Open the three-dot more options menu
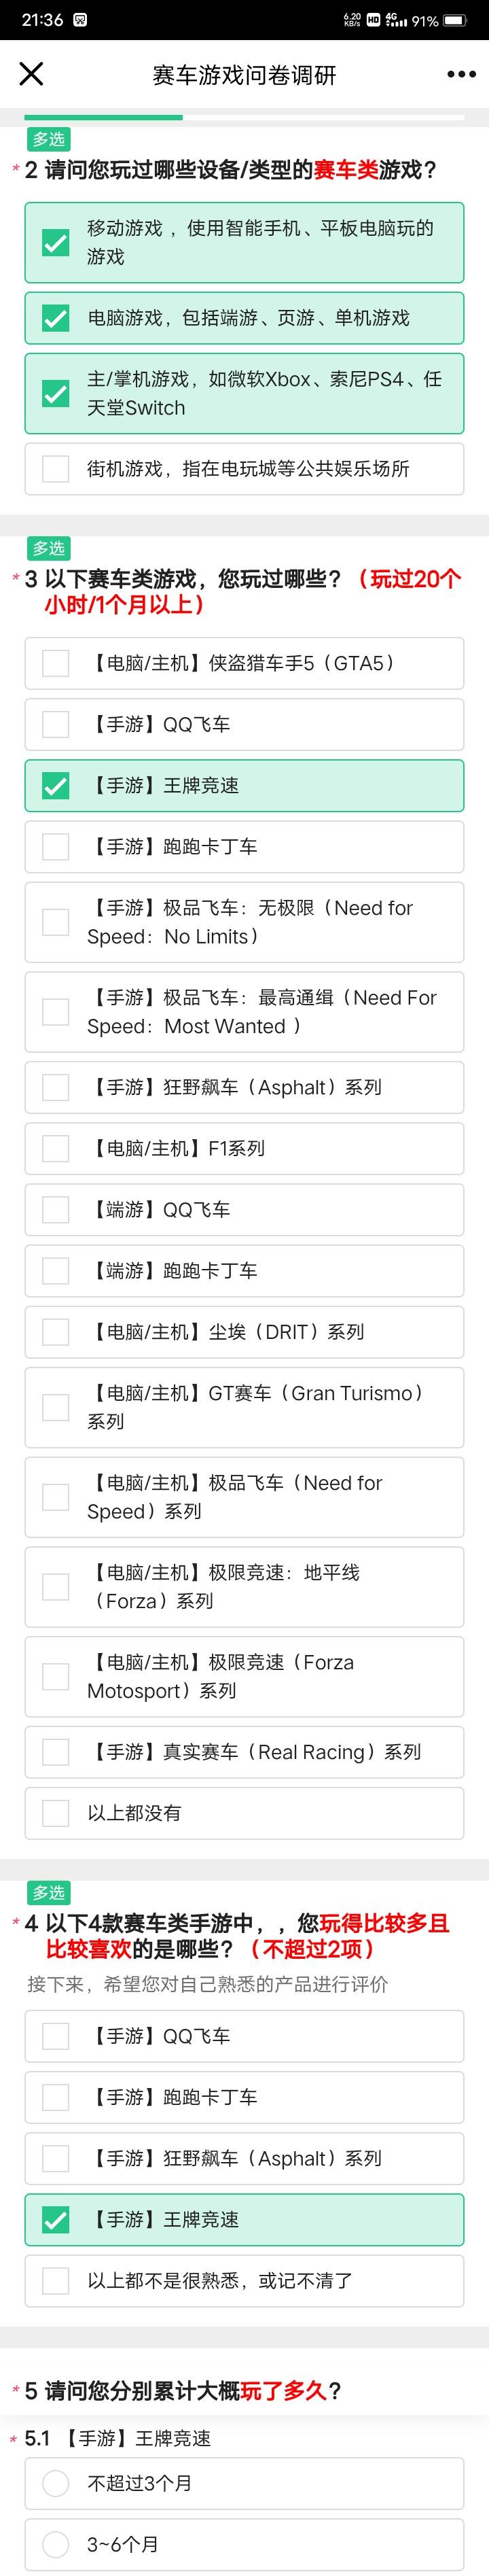 (x=461, y=75)
